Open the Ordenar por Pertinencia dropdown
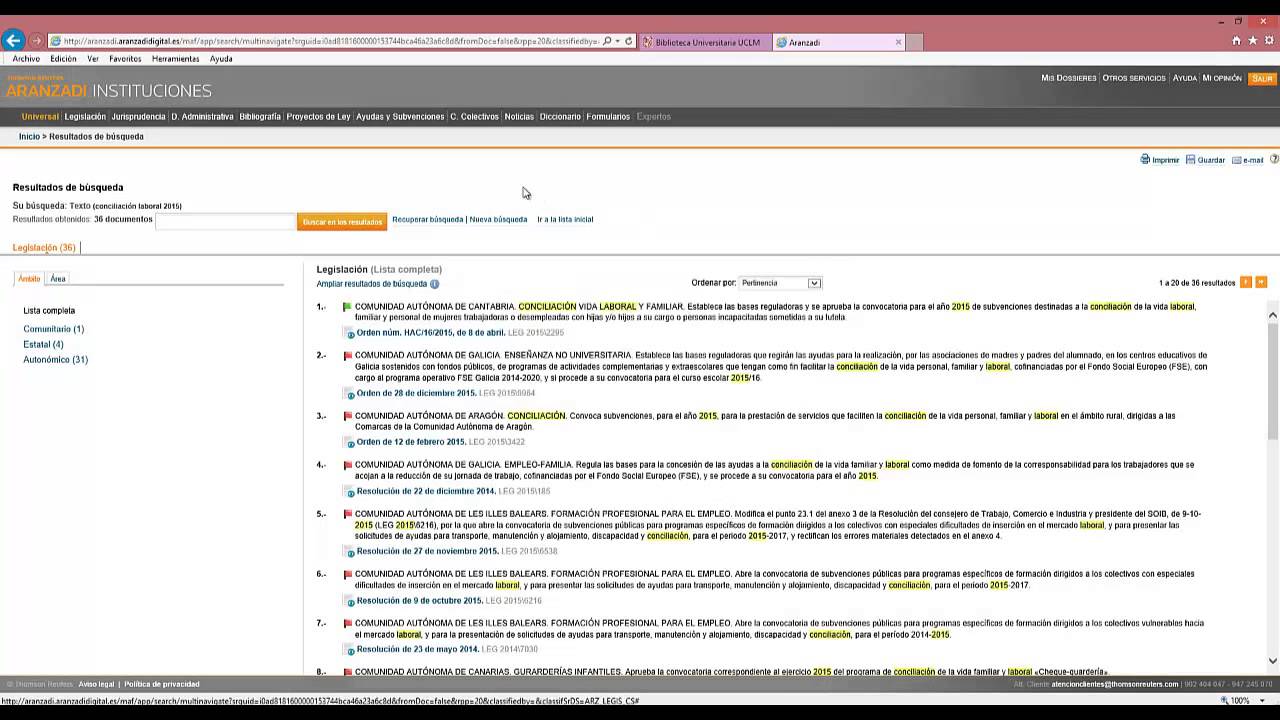The image size is (1280, 720). click(780, 283)
